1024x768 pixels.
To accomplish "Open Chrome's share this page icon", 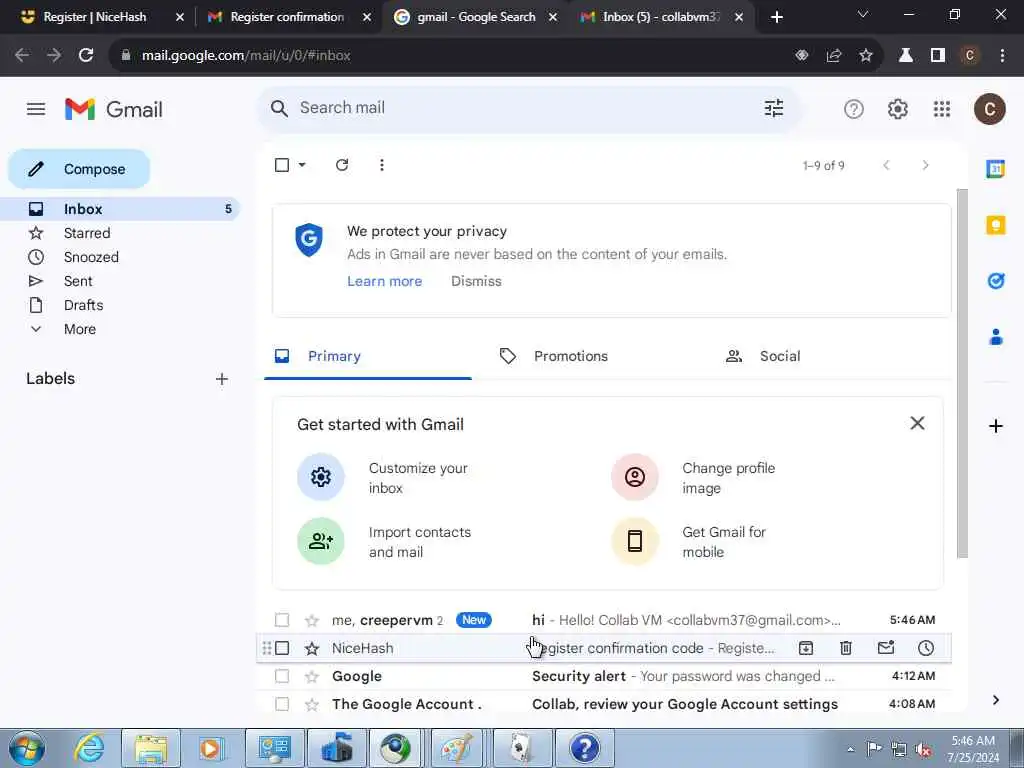I will tap(834, 56).
